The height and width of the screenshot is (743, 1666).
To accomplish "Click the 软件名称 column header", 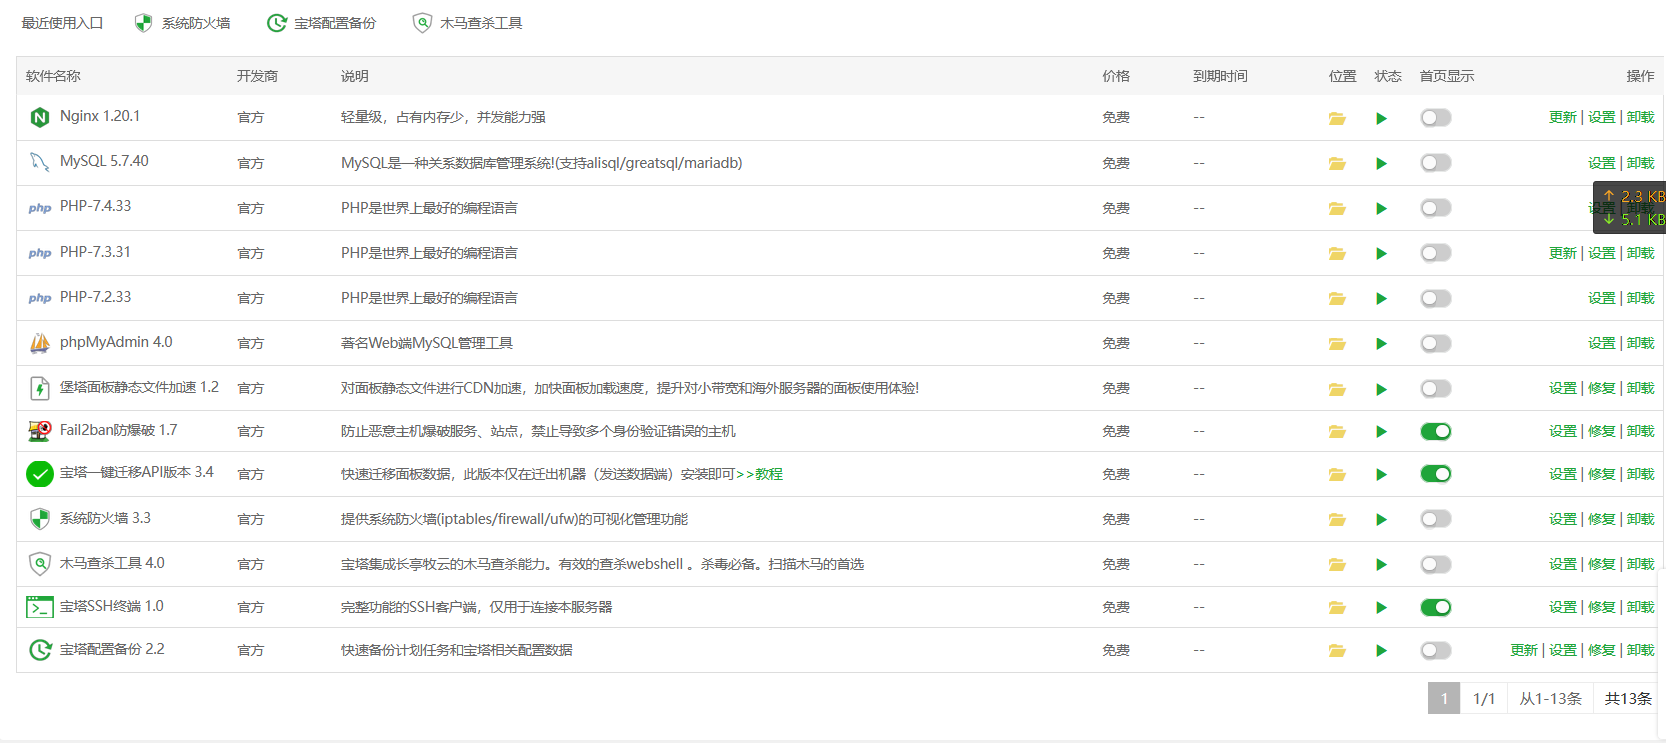I will tap(53, 76).
